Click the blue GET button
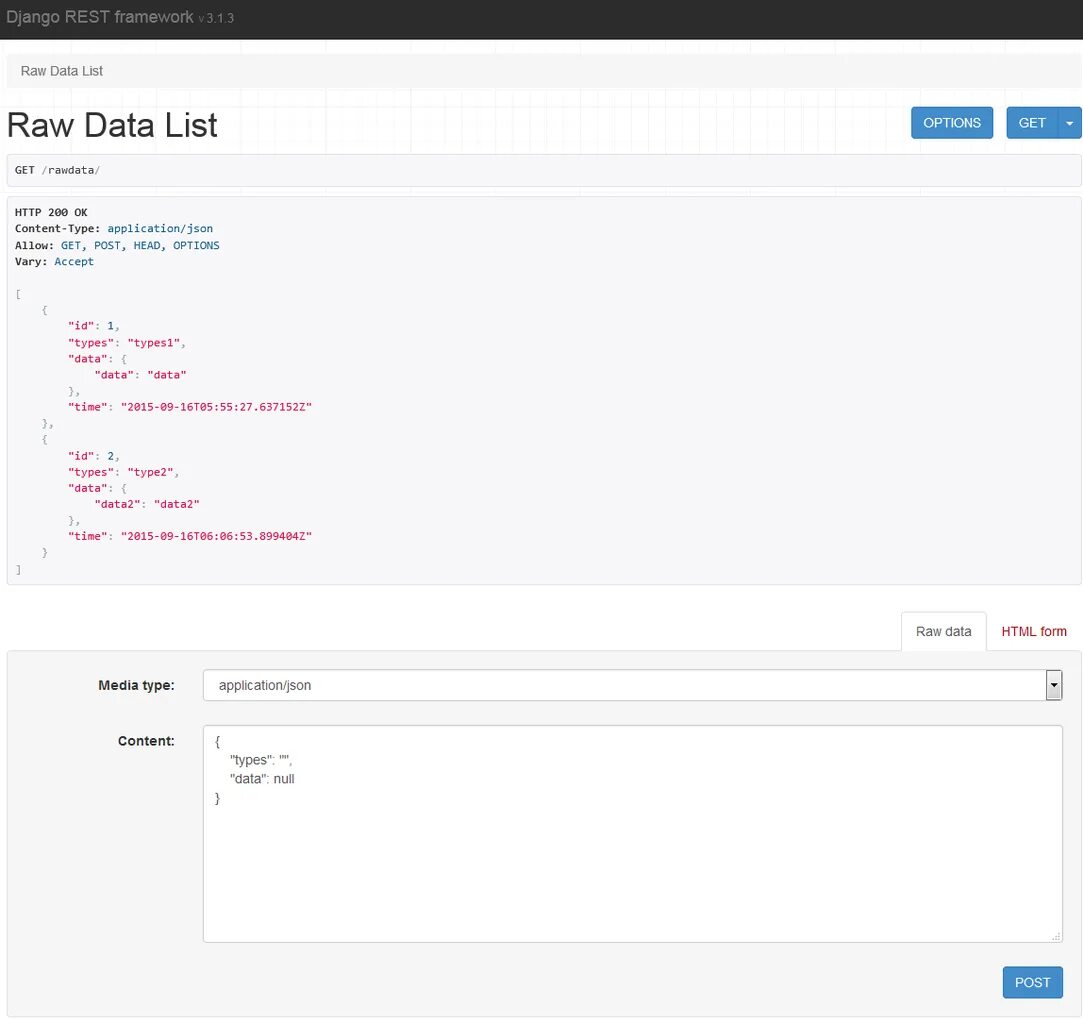This screenshot has width=1083, height=1024. [1031, 123]
